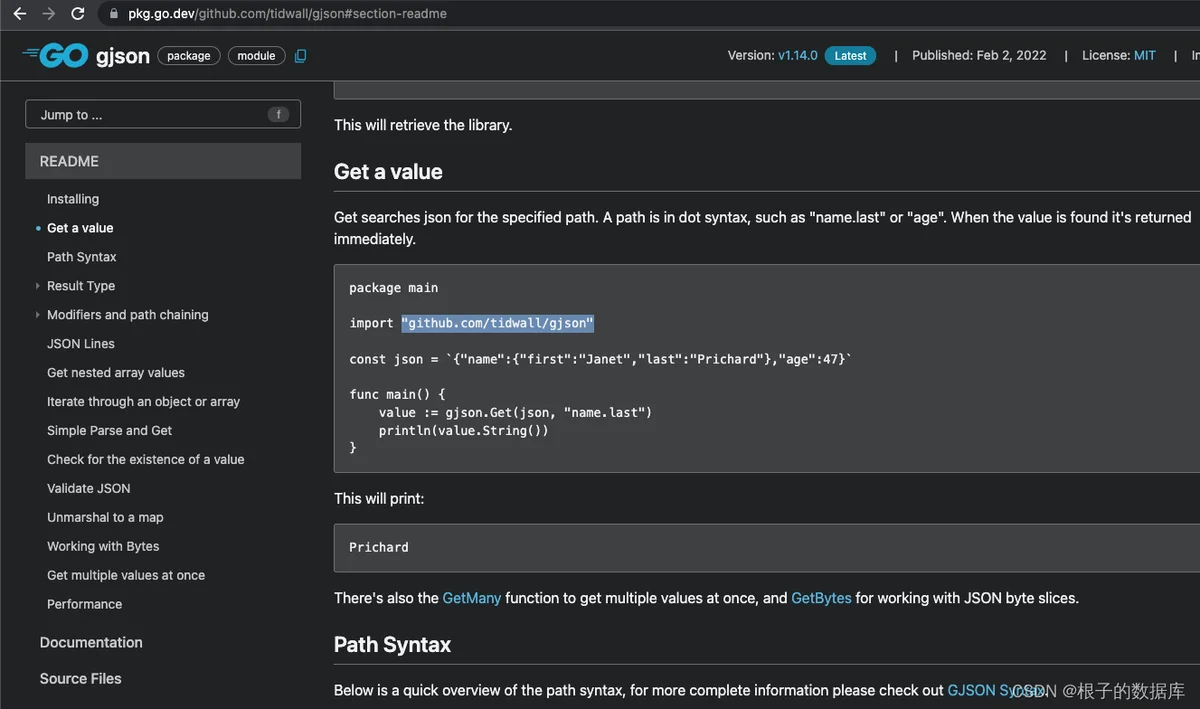Open the Validate JSON section
The image size is (1200, 709).
point(89,489)
